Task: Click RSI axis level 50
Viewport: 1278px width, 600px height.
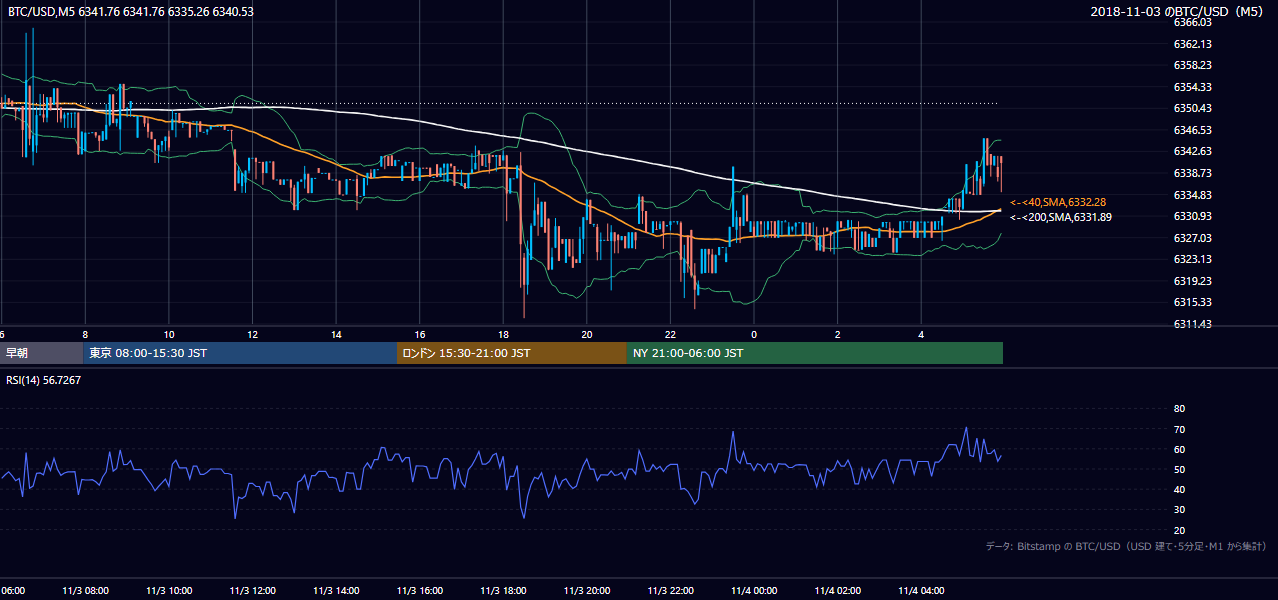Action: tap(1179, 469)
